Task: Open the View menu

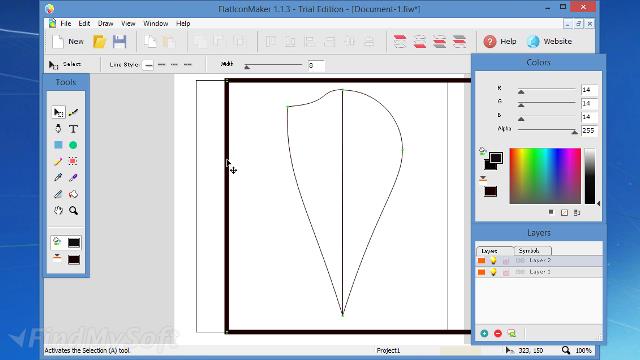Action: [x=128, y=24]
